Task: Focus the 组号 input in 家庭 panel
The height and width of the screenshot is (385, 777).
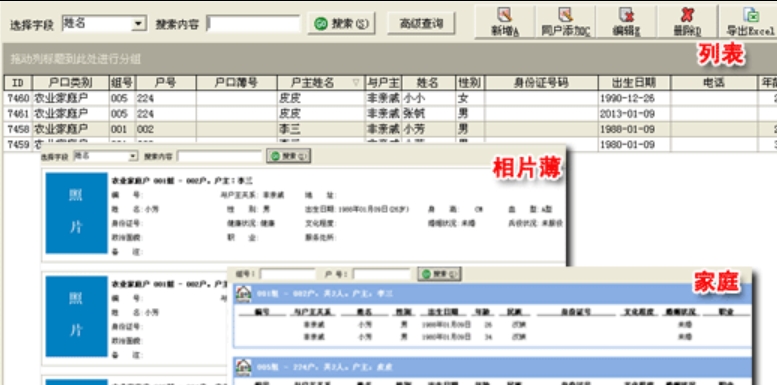Action: tap(287, 274)
